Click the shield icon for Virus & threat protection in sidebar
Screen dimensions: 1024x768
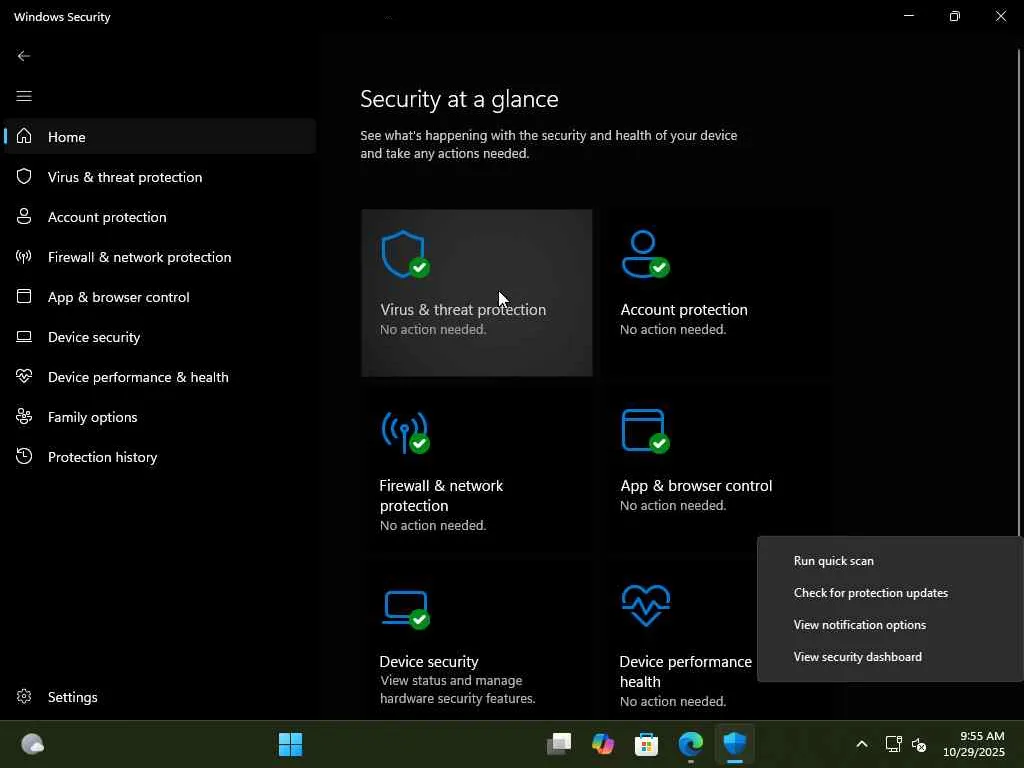click(x=24, y=176)
